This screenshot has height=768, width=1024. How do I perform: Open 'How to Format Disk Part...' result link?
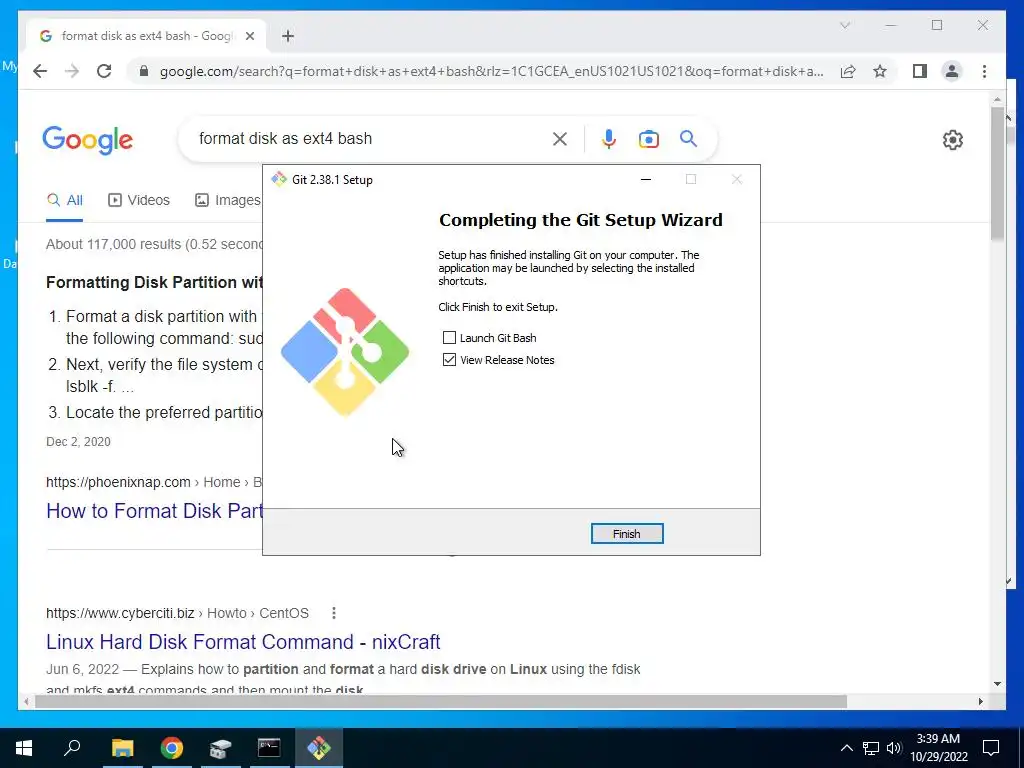coord(154,511)
